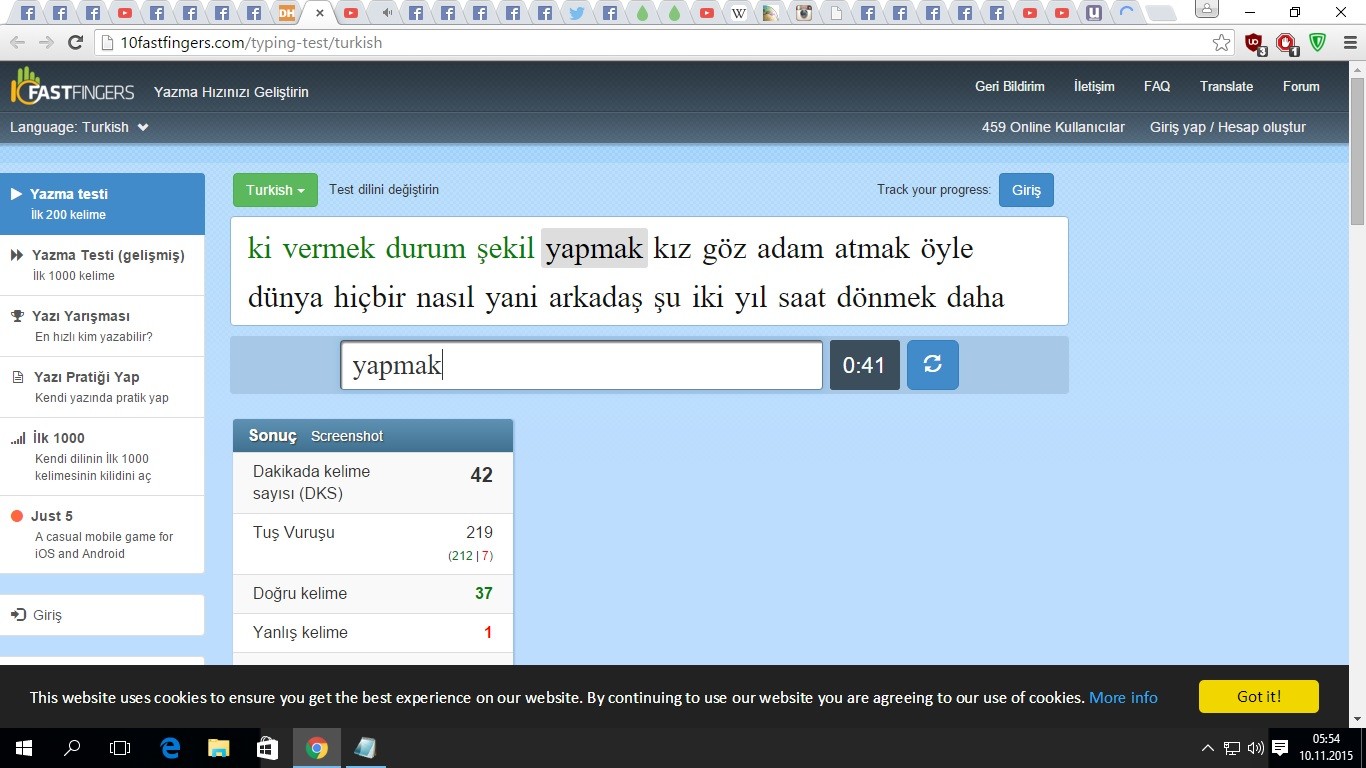Open the Chrome user profile button
This screenshot has height=768, width=1366.
click(1207, 10)
